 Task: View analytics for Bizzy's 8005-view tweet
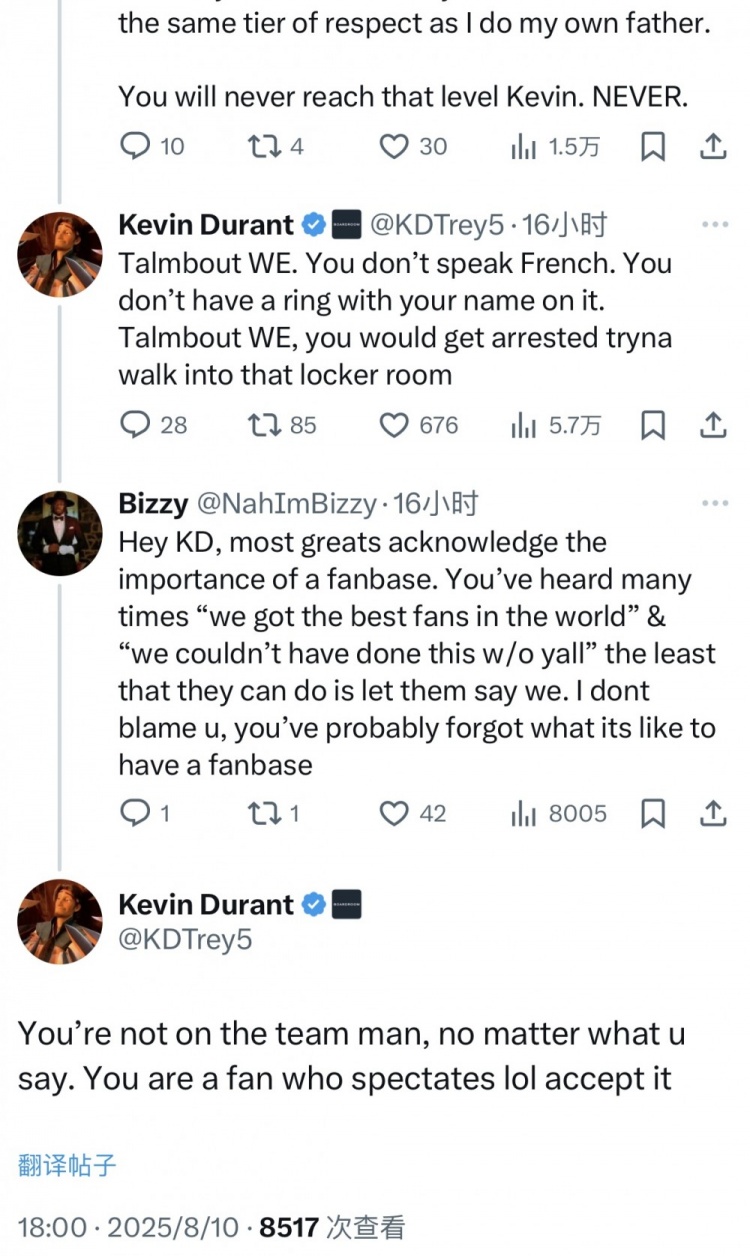click(524, 813)
